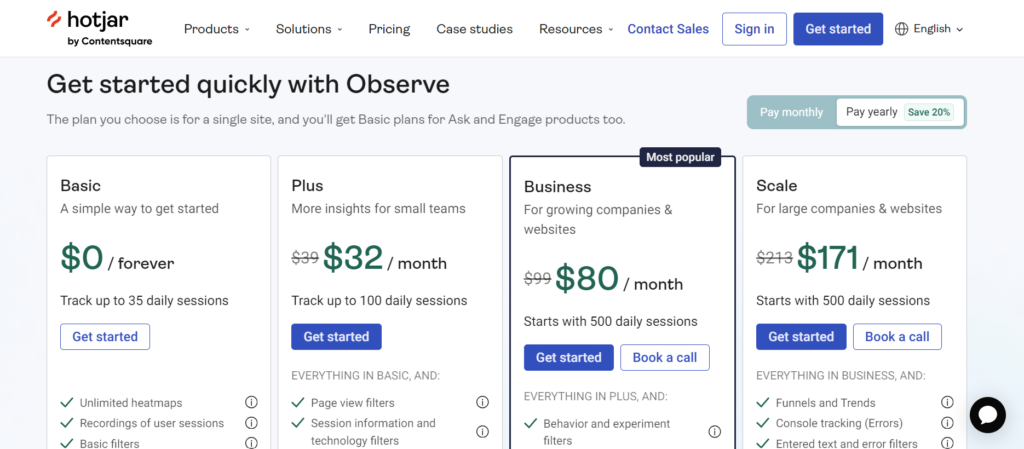Open the Solutions dropdown menu

pos(309,29)
